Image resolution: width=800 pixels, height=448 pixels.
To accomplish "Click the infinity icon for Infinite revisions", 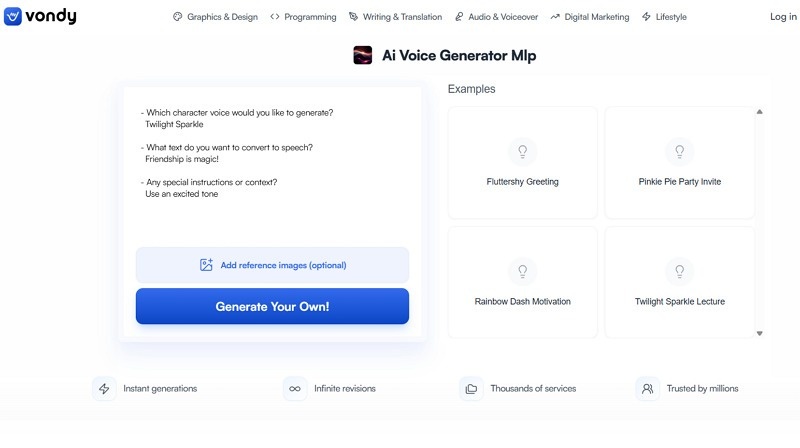I will [x=294, y=388].
